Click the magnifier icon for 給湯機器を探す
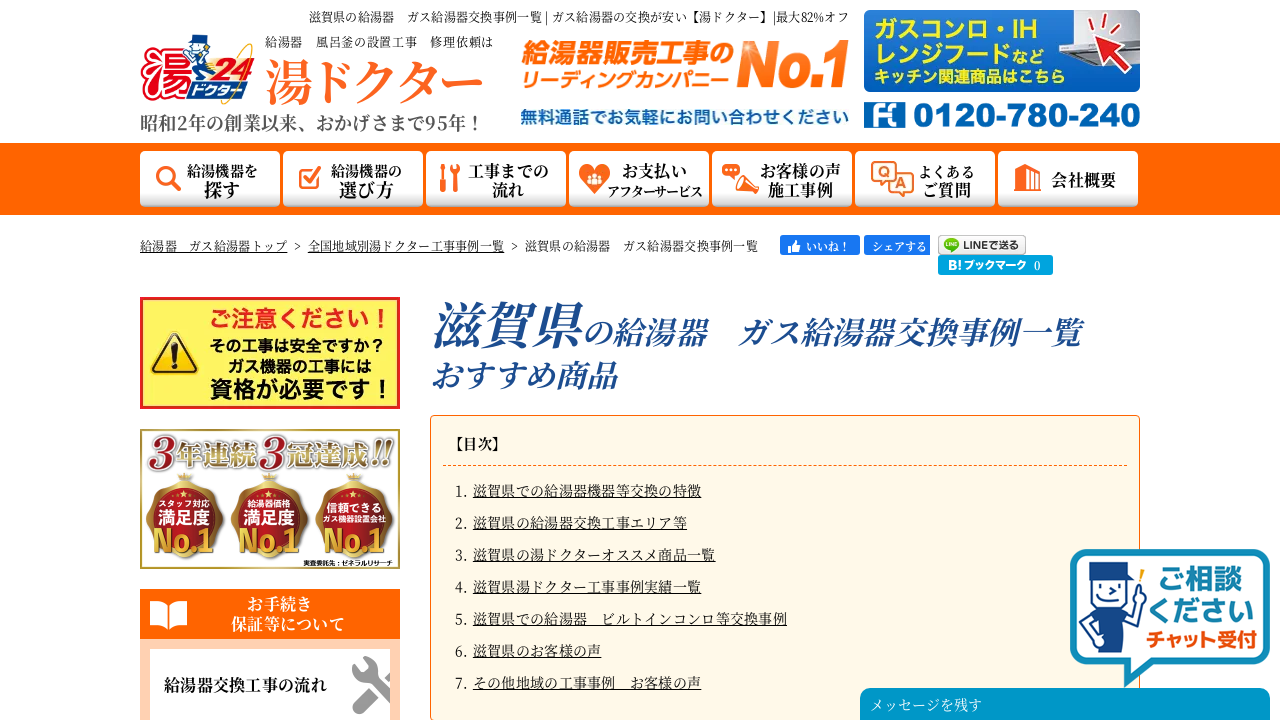 (x=168, y=179)
